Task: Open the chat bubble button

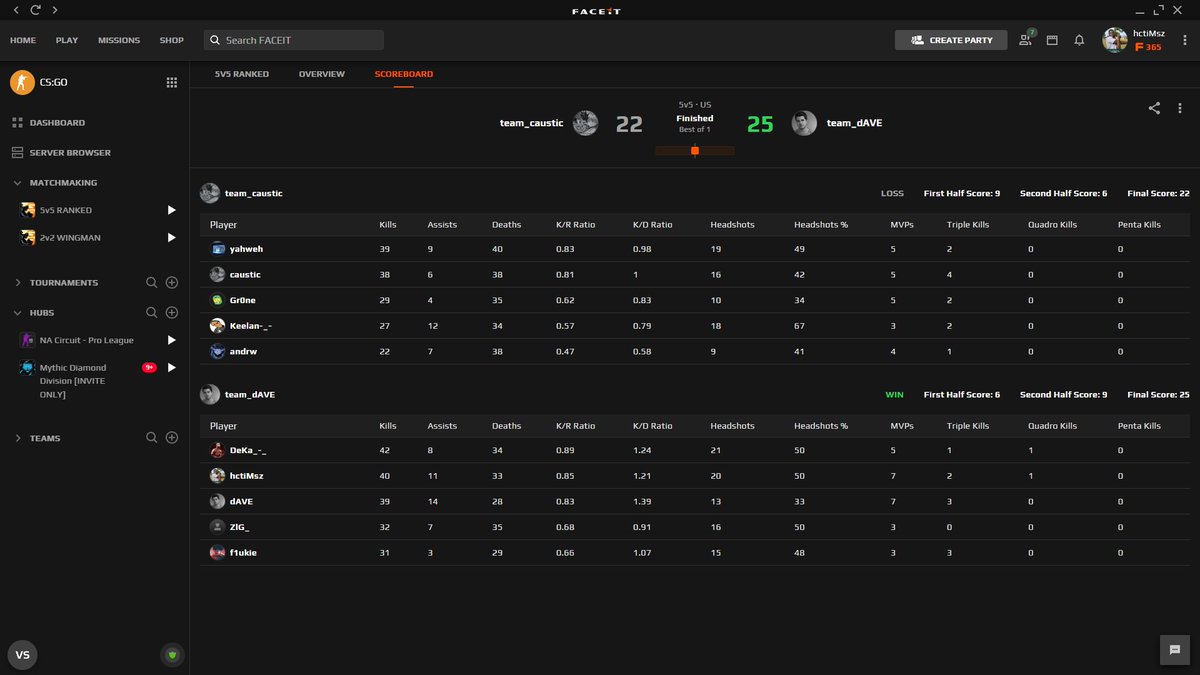Action: pyautogui.click(x=1175, y=649)
